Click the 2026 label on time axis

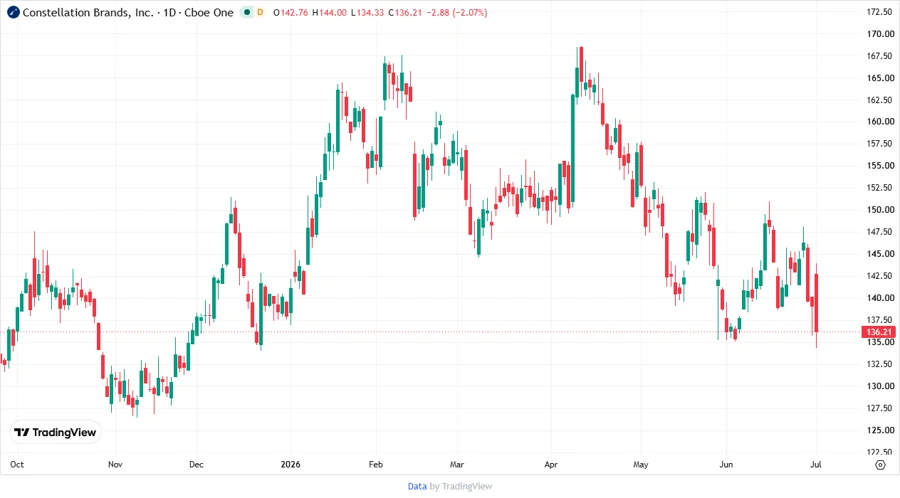(x=290, y=464)
